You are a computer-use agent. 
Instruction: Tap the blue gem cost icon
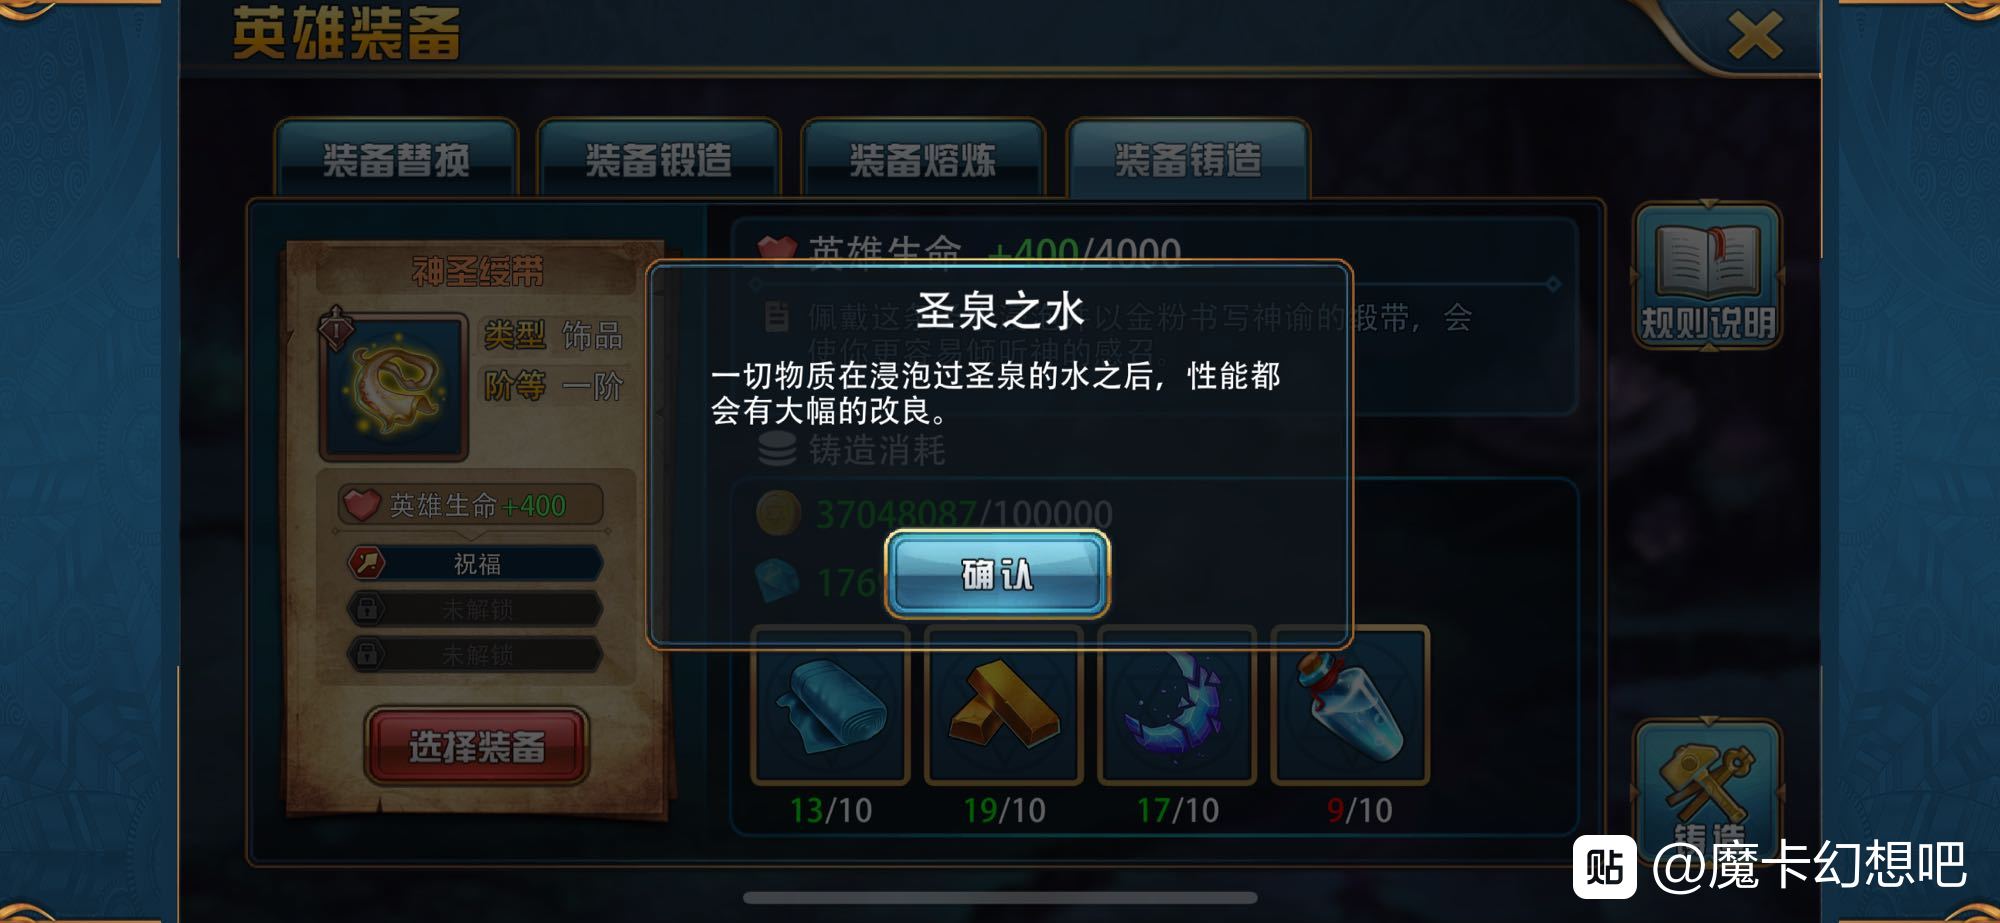778,581
